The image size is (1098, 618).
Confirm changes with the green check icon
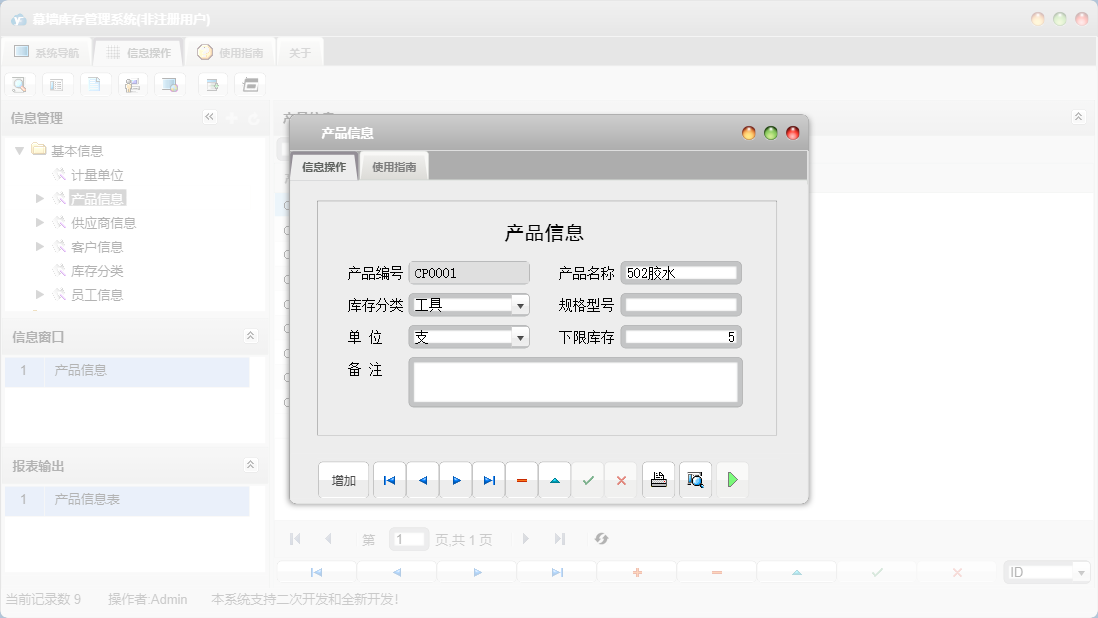[588, 480]
